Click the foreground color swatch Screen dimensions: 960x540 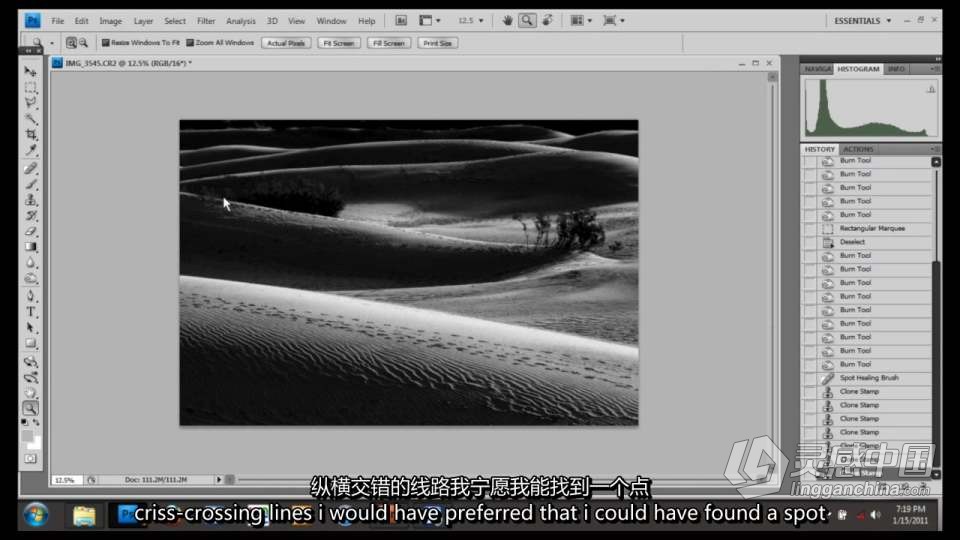[28, 435]
